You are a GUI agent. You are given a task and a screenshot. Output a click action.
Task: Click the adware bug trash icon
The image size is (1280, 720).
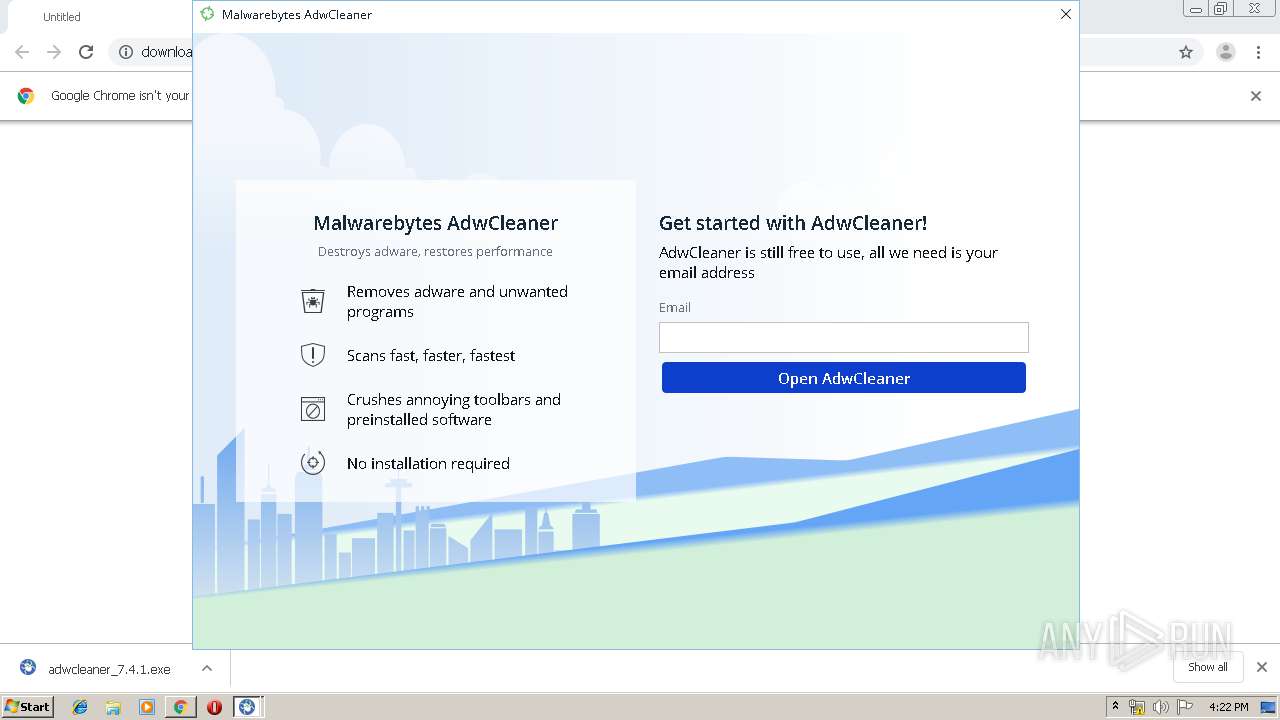[313, 301]
